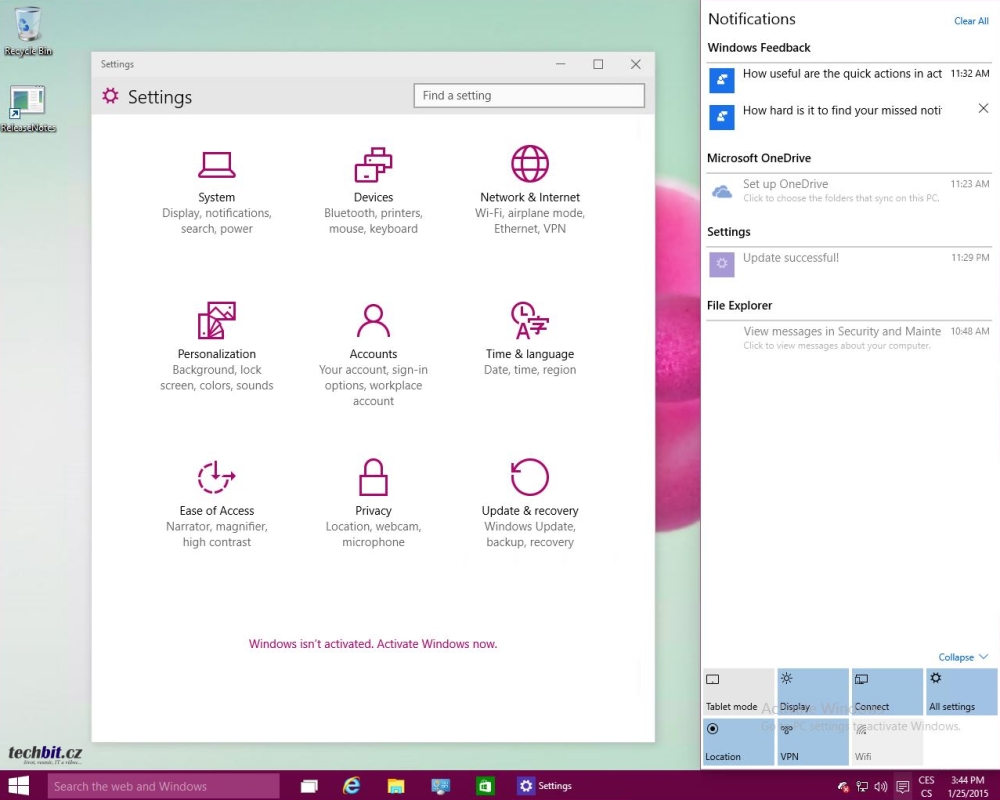This screenshot has height=800, width=1000.
Task: Open Time & language settings
Action: 530,347
